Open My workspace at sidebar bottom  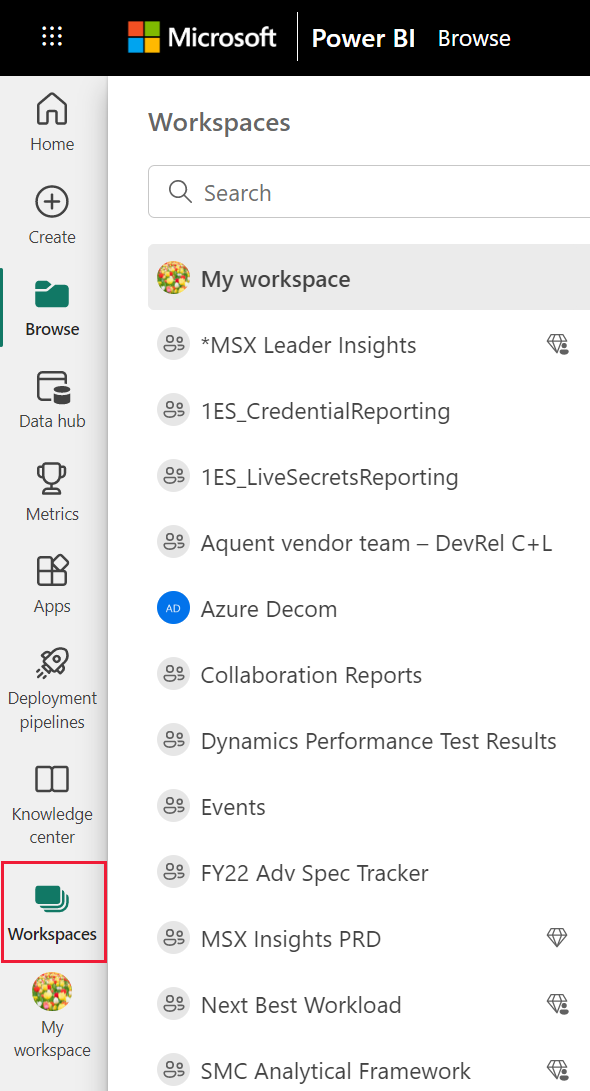[x=52, y=1016]
